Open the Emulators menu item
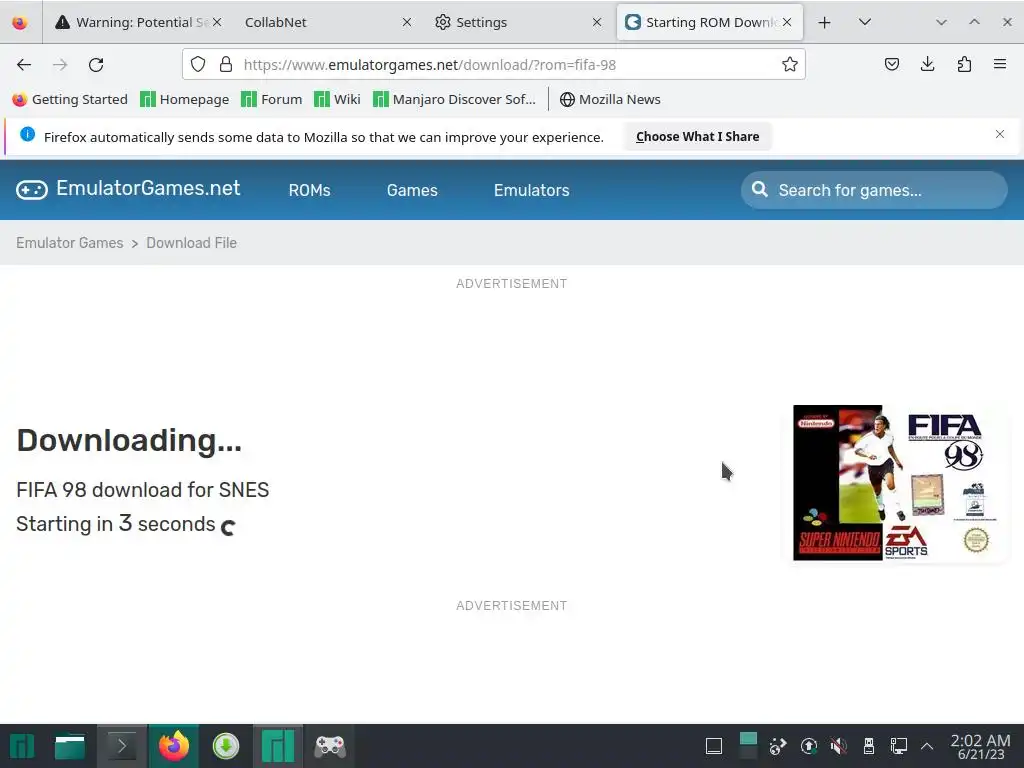 point(532,190)
